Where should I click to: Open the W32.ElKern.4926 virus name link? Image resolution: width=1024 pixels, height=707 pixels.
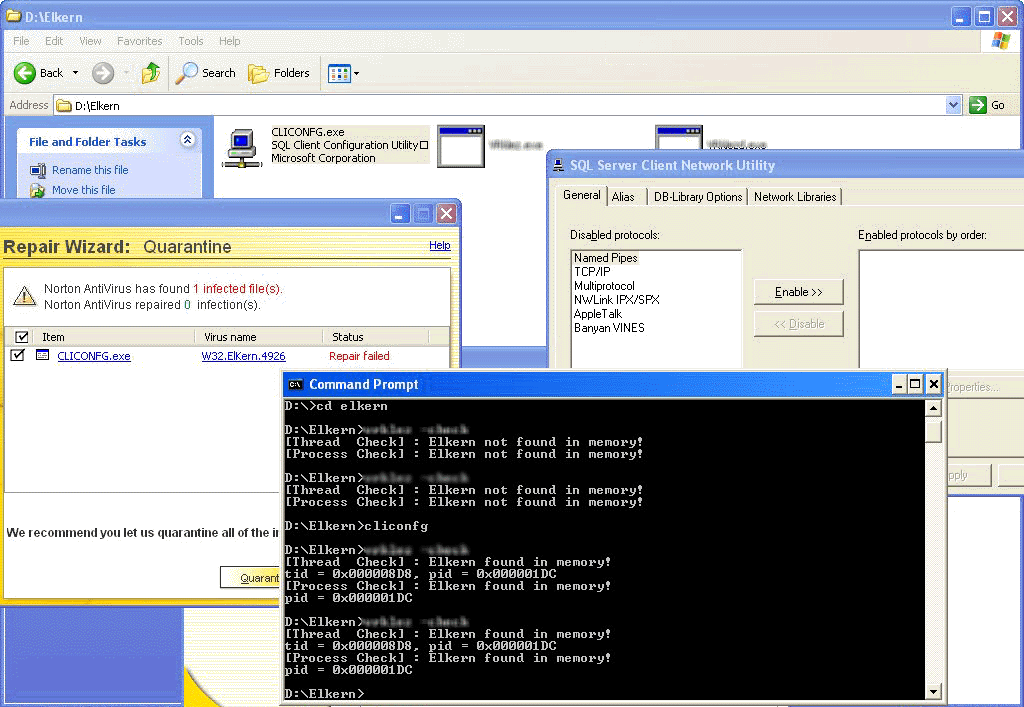242,356
